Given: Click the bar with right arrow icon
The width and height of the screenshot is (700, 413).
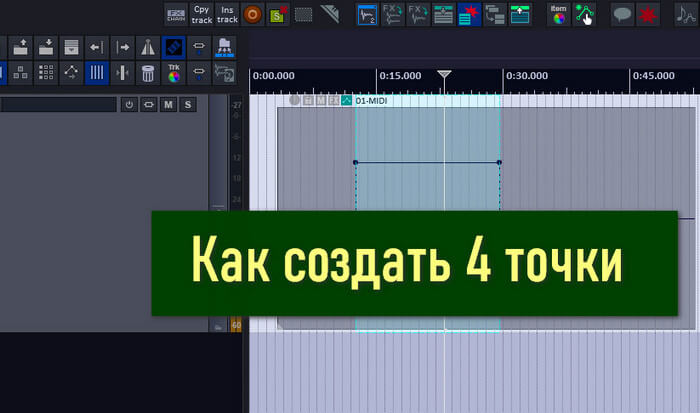Looking at the screenshot, I should pos(122,47).
